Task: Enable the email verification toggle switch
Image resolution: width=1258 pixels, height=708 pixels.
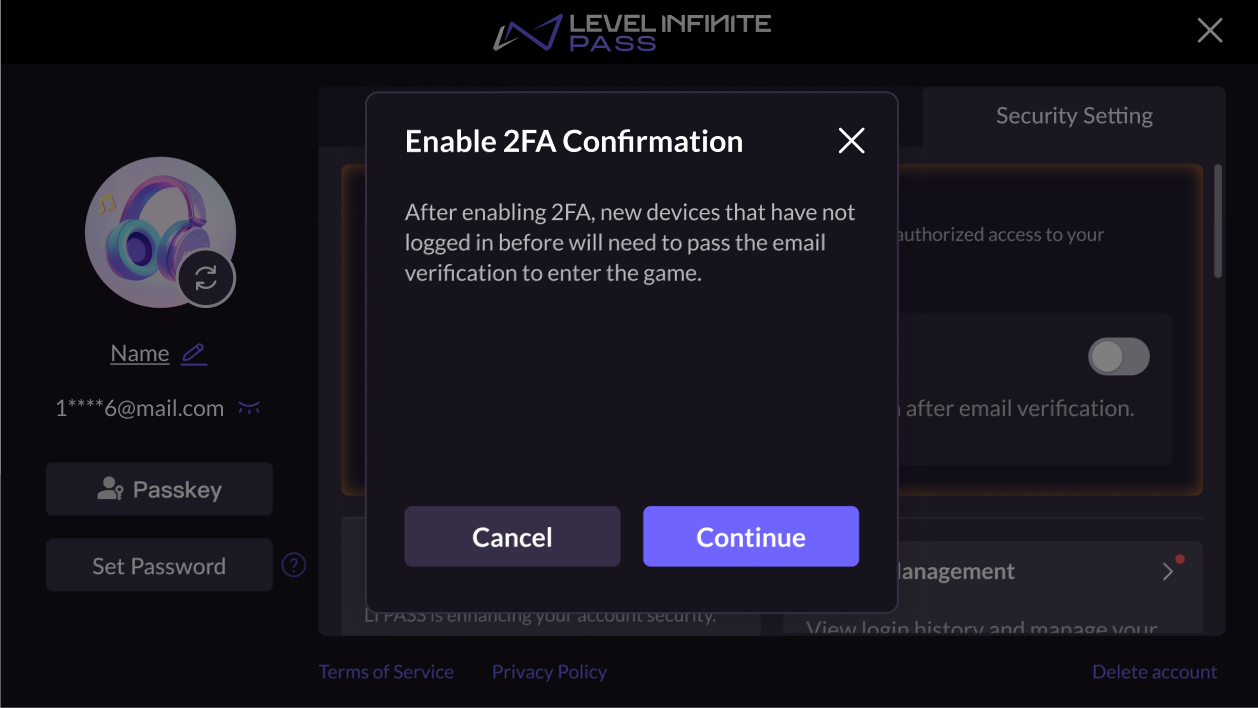Action: (x=1118, y=356)
